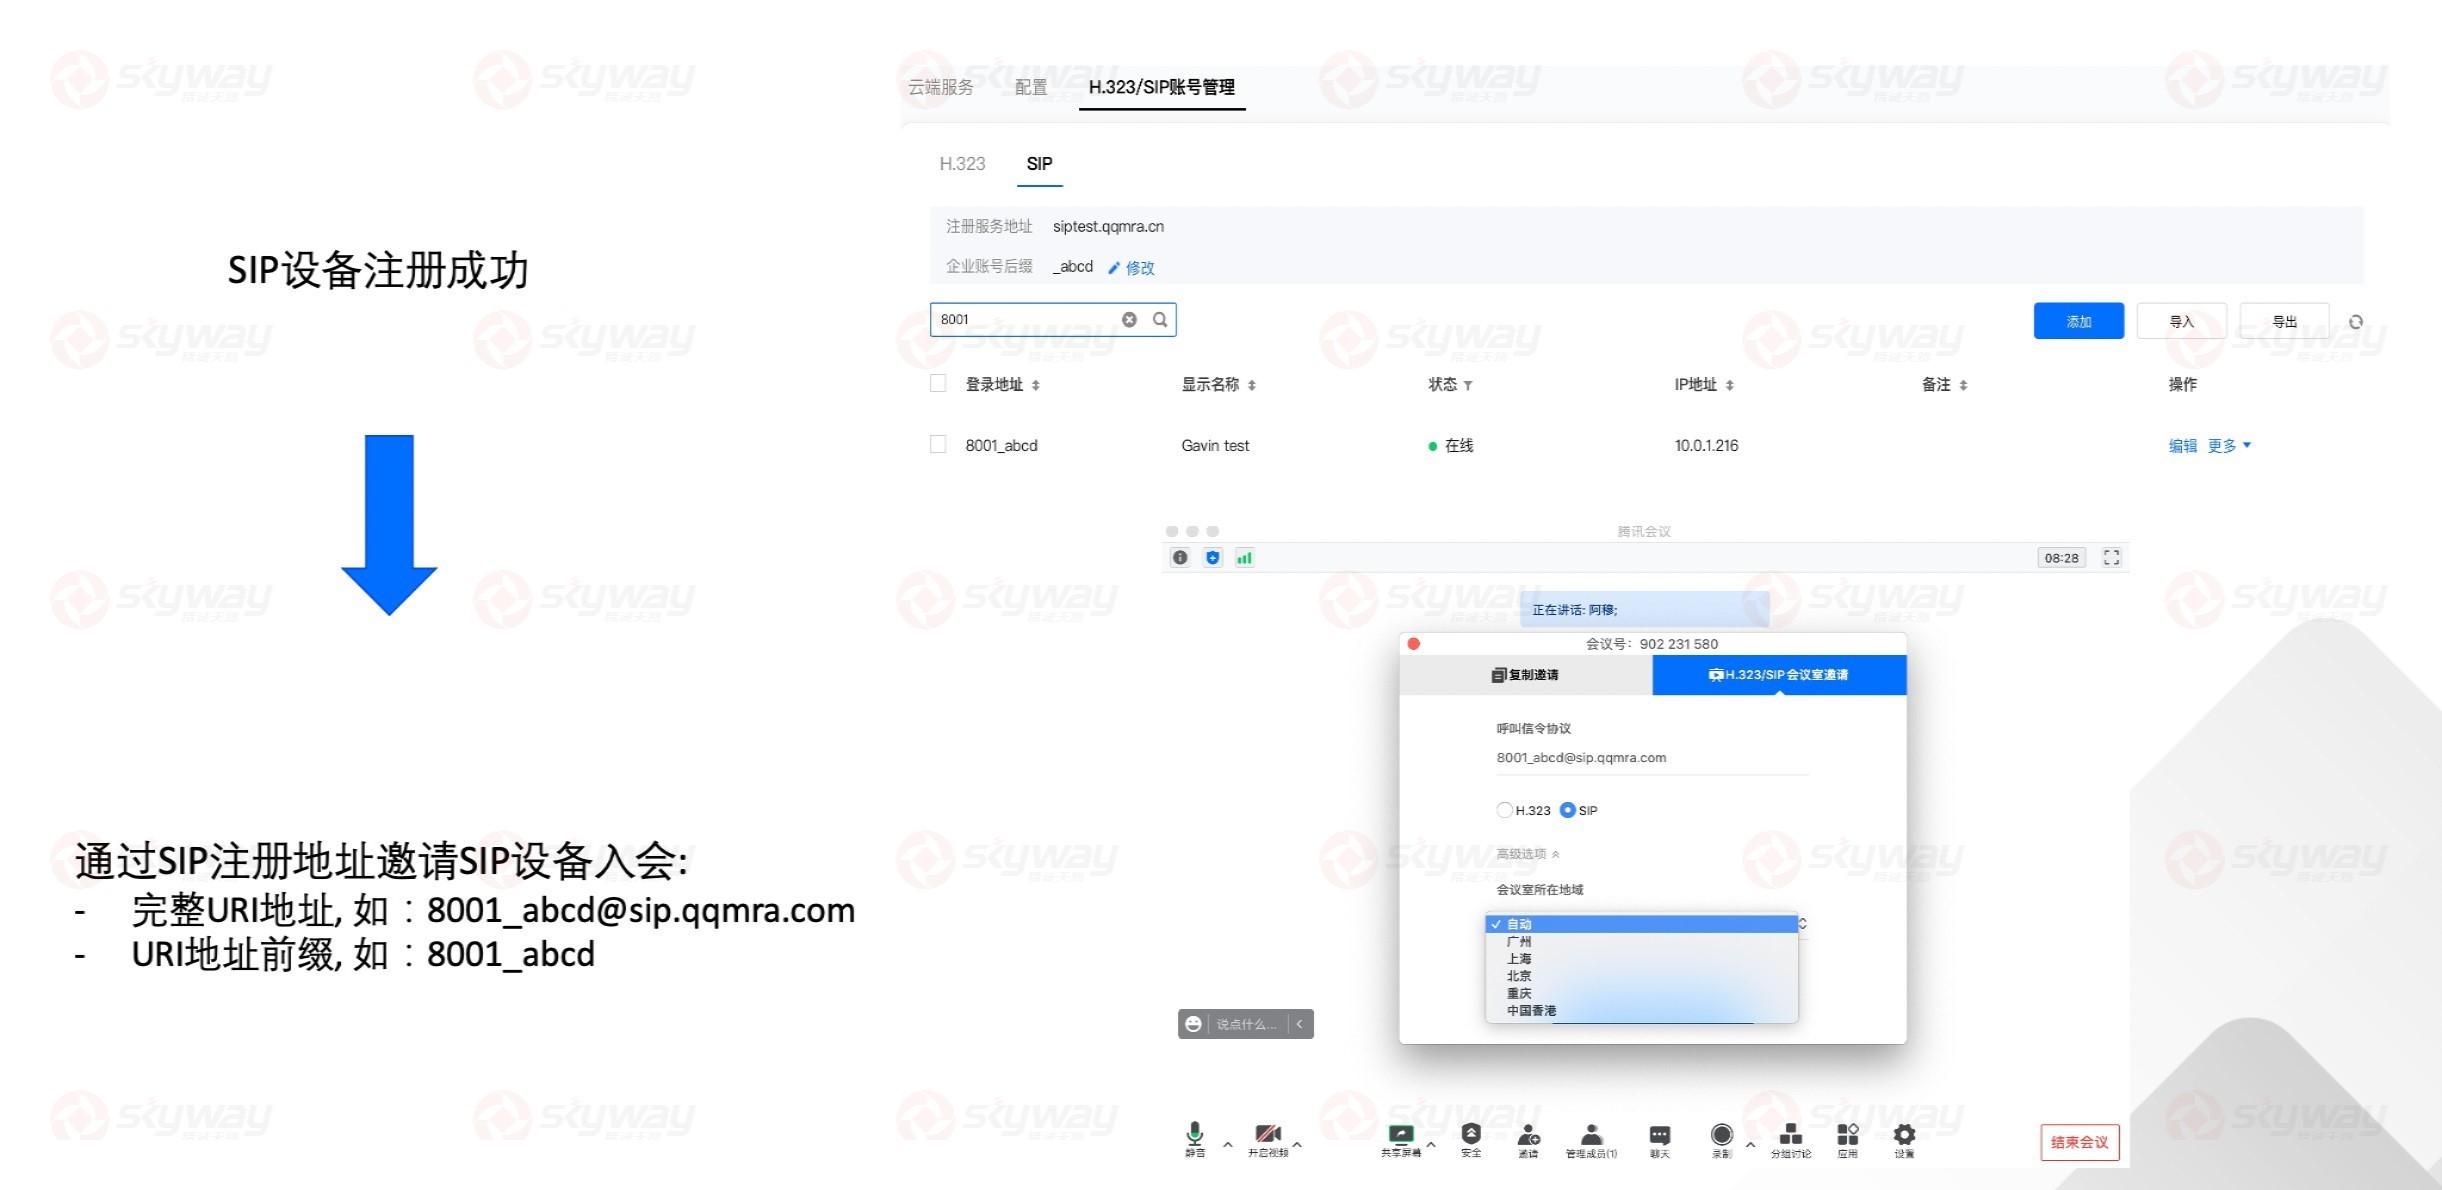The width and height of the screenshot is (2442, 1190).
Task: Clear the 8001 search box text
Action: pos(1129,319)
